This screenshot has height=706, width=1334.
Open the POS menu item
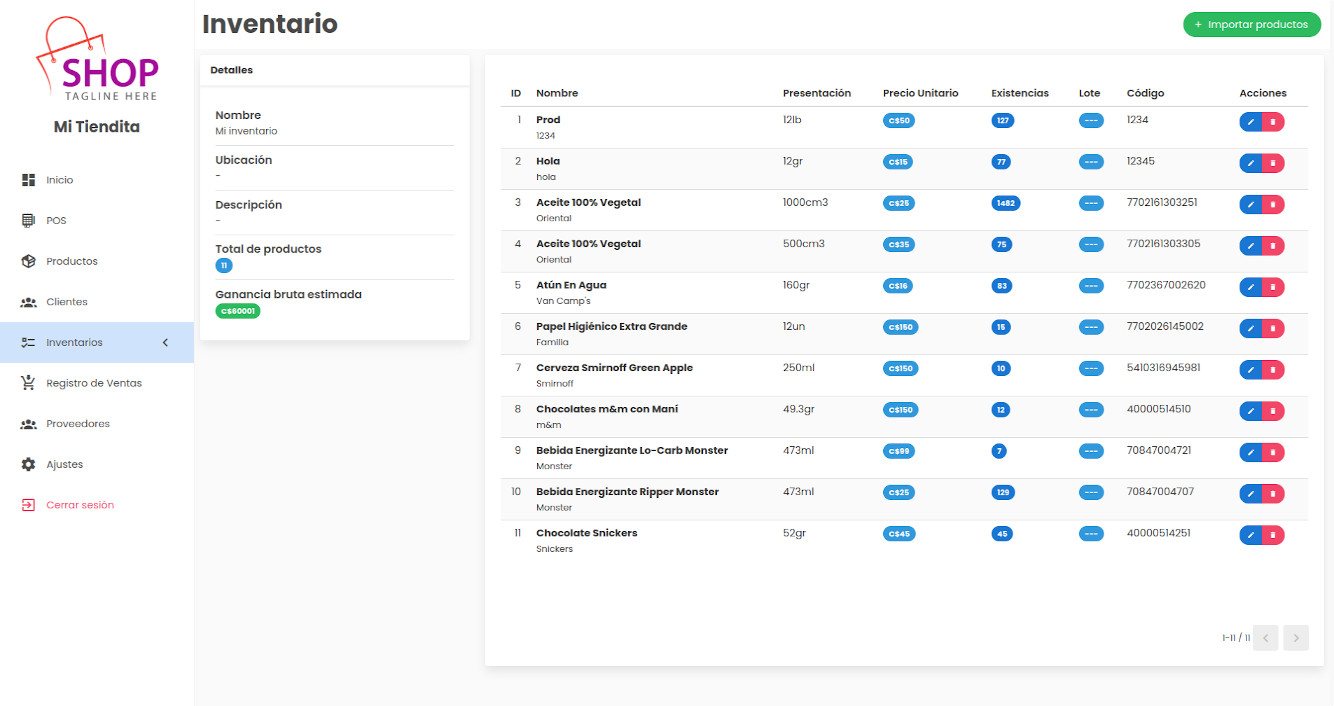click(97, 220)
